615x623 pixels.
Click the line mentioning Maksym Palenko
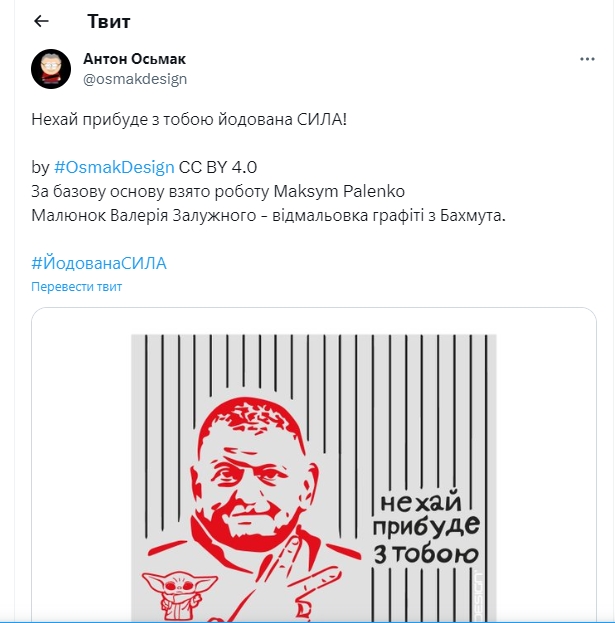[218, 192]
